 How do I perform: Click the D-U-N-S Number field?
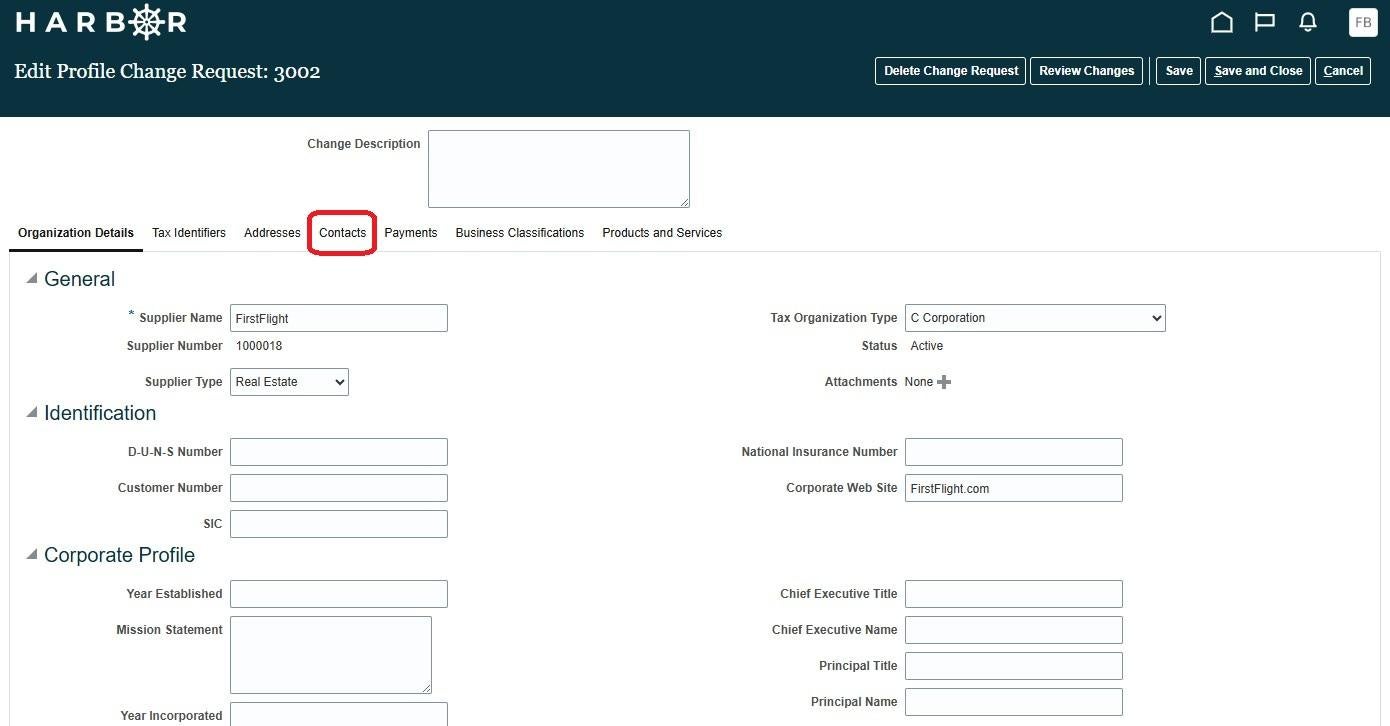pos(339,452)
